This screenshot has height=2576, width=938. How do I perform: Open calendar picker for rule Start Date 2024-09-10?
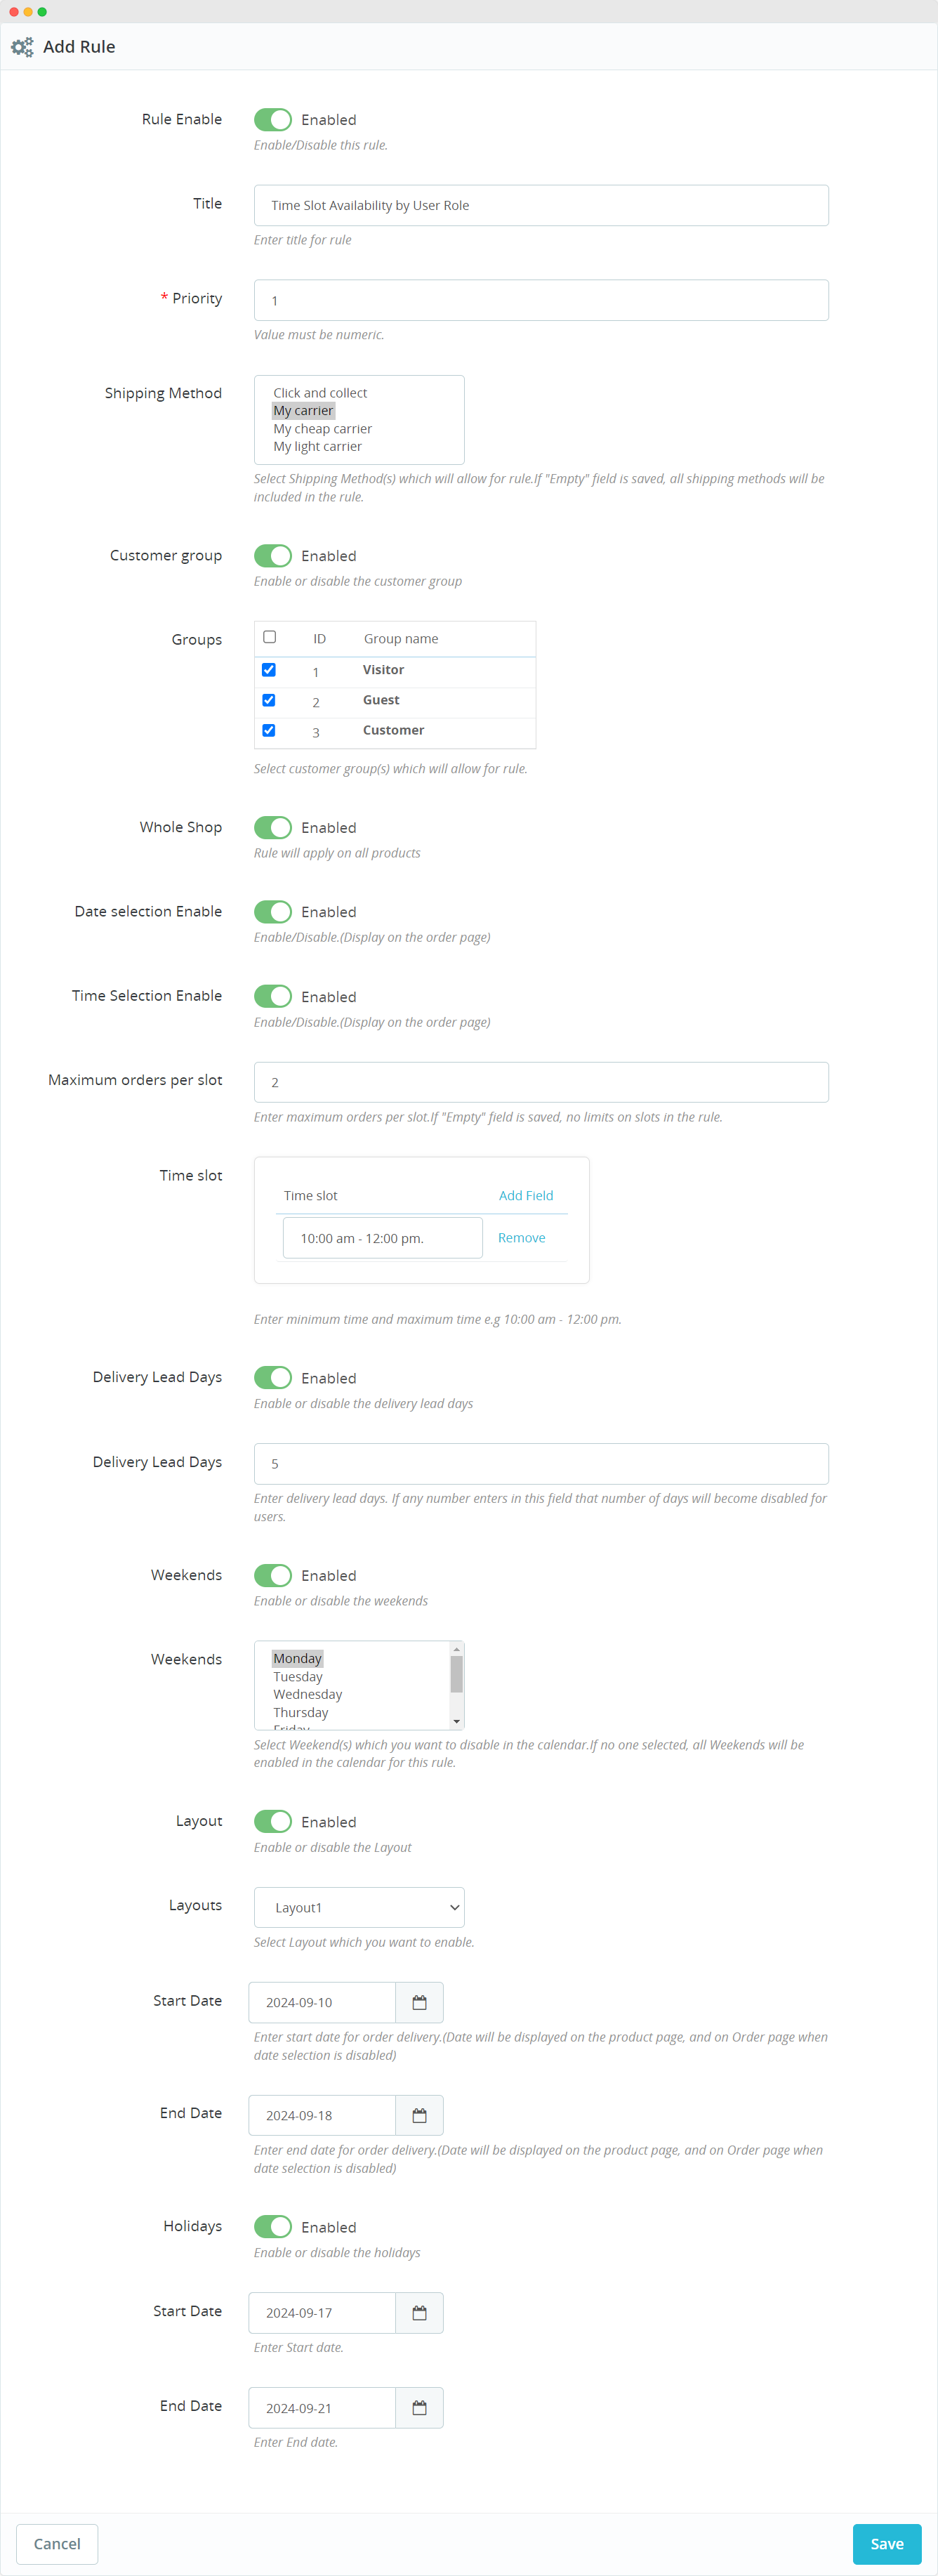419,2002
